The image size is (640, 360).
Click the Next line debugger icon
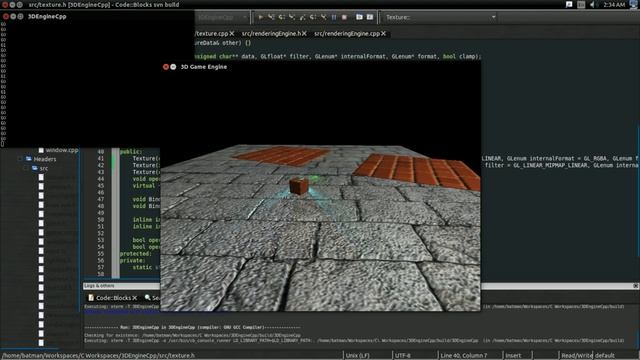pos(282,17)
